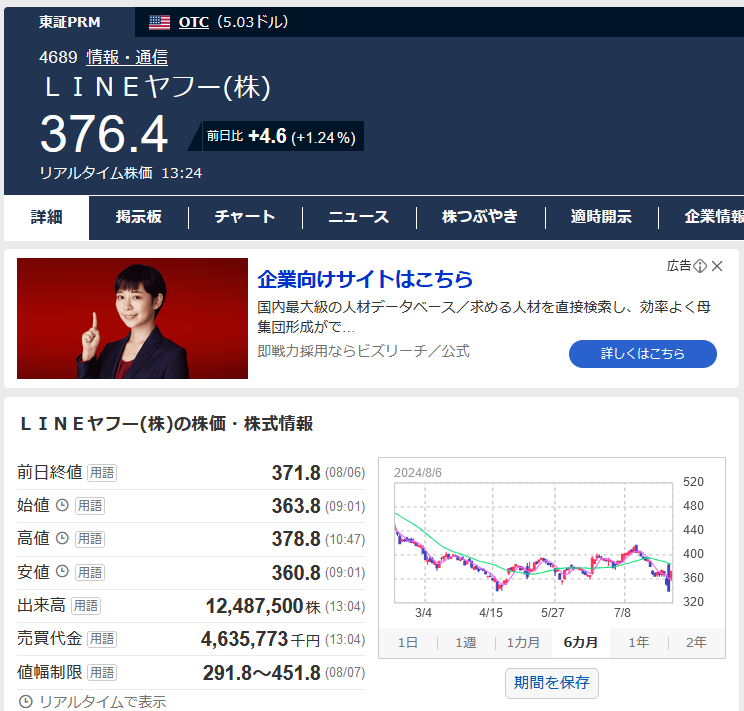Open the 企業向けサイトはこちら ad headline

click(365, 280)
